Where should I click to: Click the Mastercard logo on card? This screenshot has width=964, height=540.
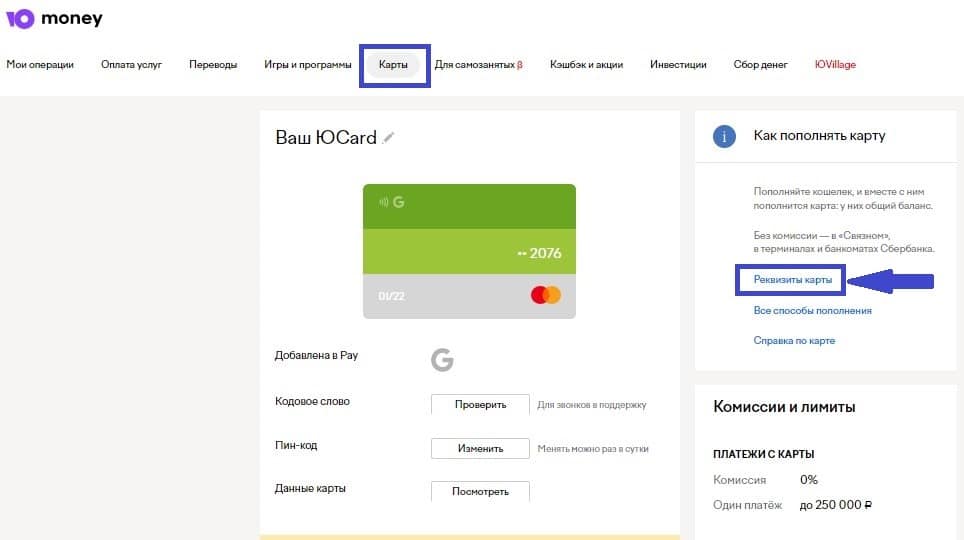(546, 295)
